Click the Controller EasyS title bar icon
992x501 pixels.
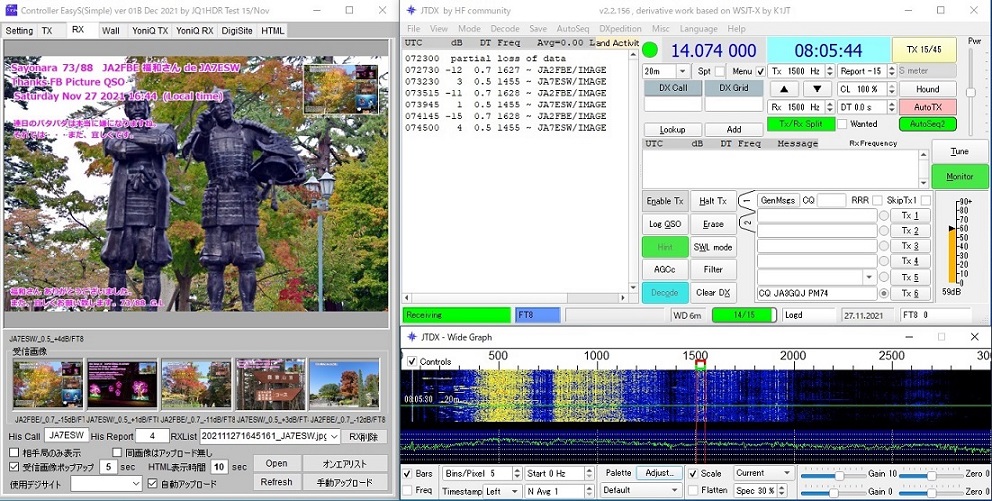coord(11,10)
